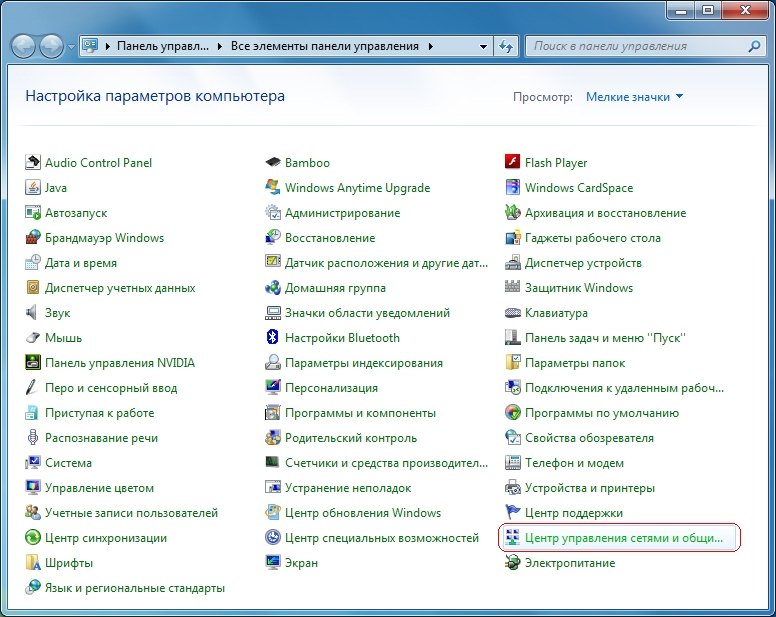Image resolution: width=776 pixels, height=617 pixels.
Task: Click the Bamboo tablet icon
Action: [273, 162]
